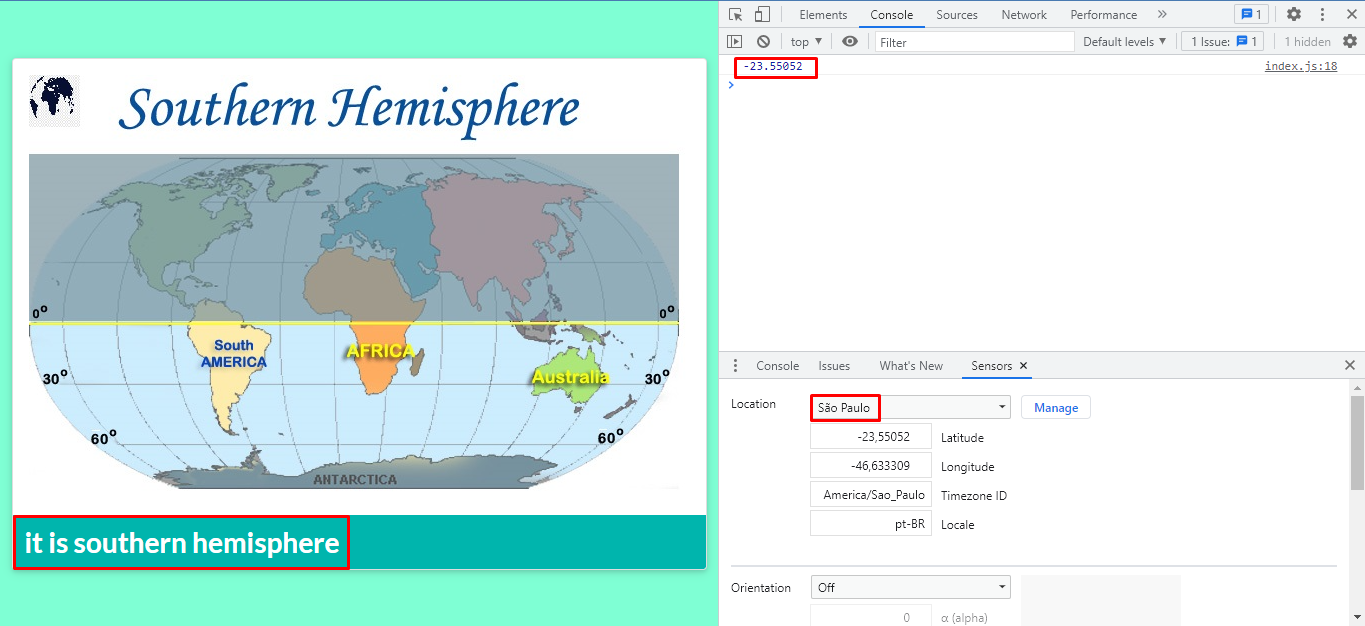
Task: Open the customize DevTools three-dot menu
Action: click(x=1322, y=14)
